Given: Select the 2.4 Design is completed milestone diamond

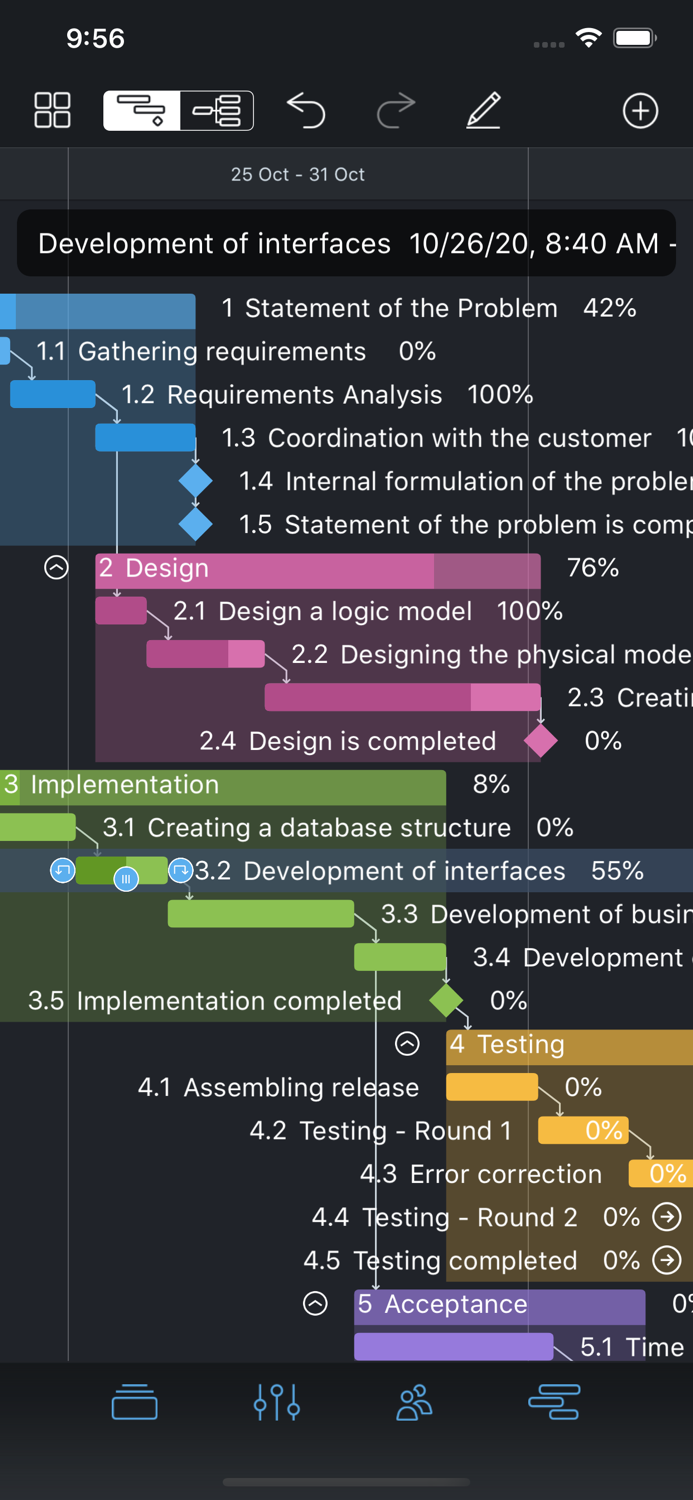Looking at the screenshot, I should (541, 741).
